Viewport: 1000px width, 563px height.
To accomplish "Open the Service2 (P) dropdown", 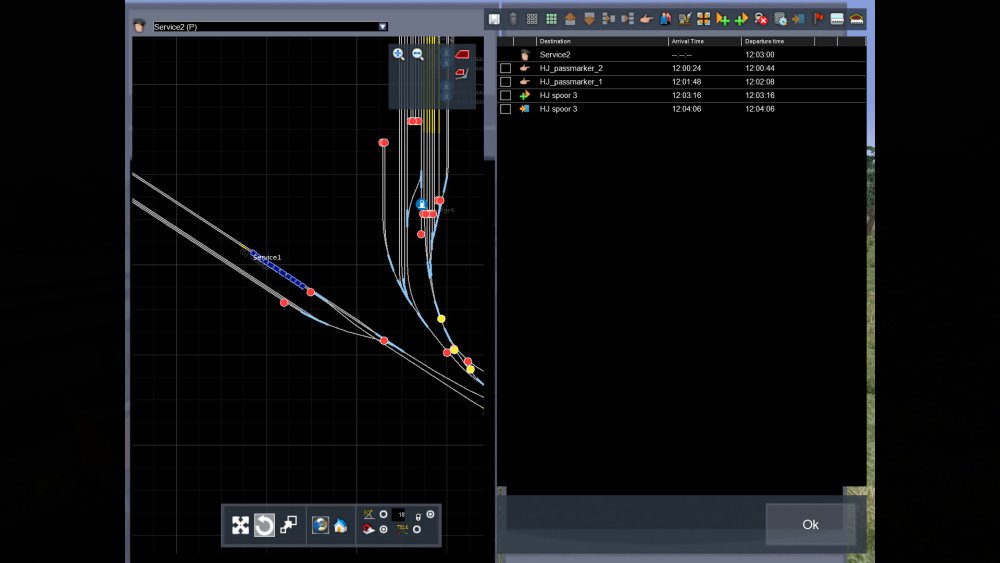I will coord(382,27).
